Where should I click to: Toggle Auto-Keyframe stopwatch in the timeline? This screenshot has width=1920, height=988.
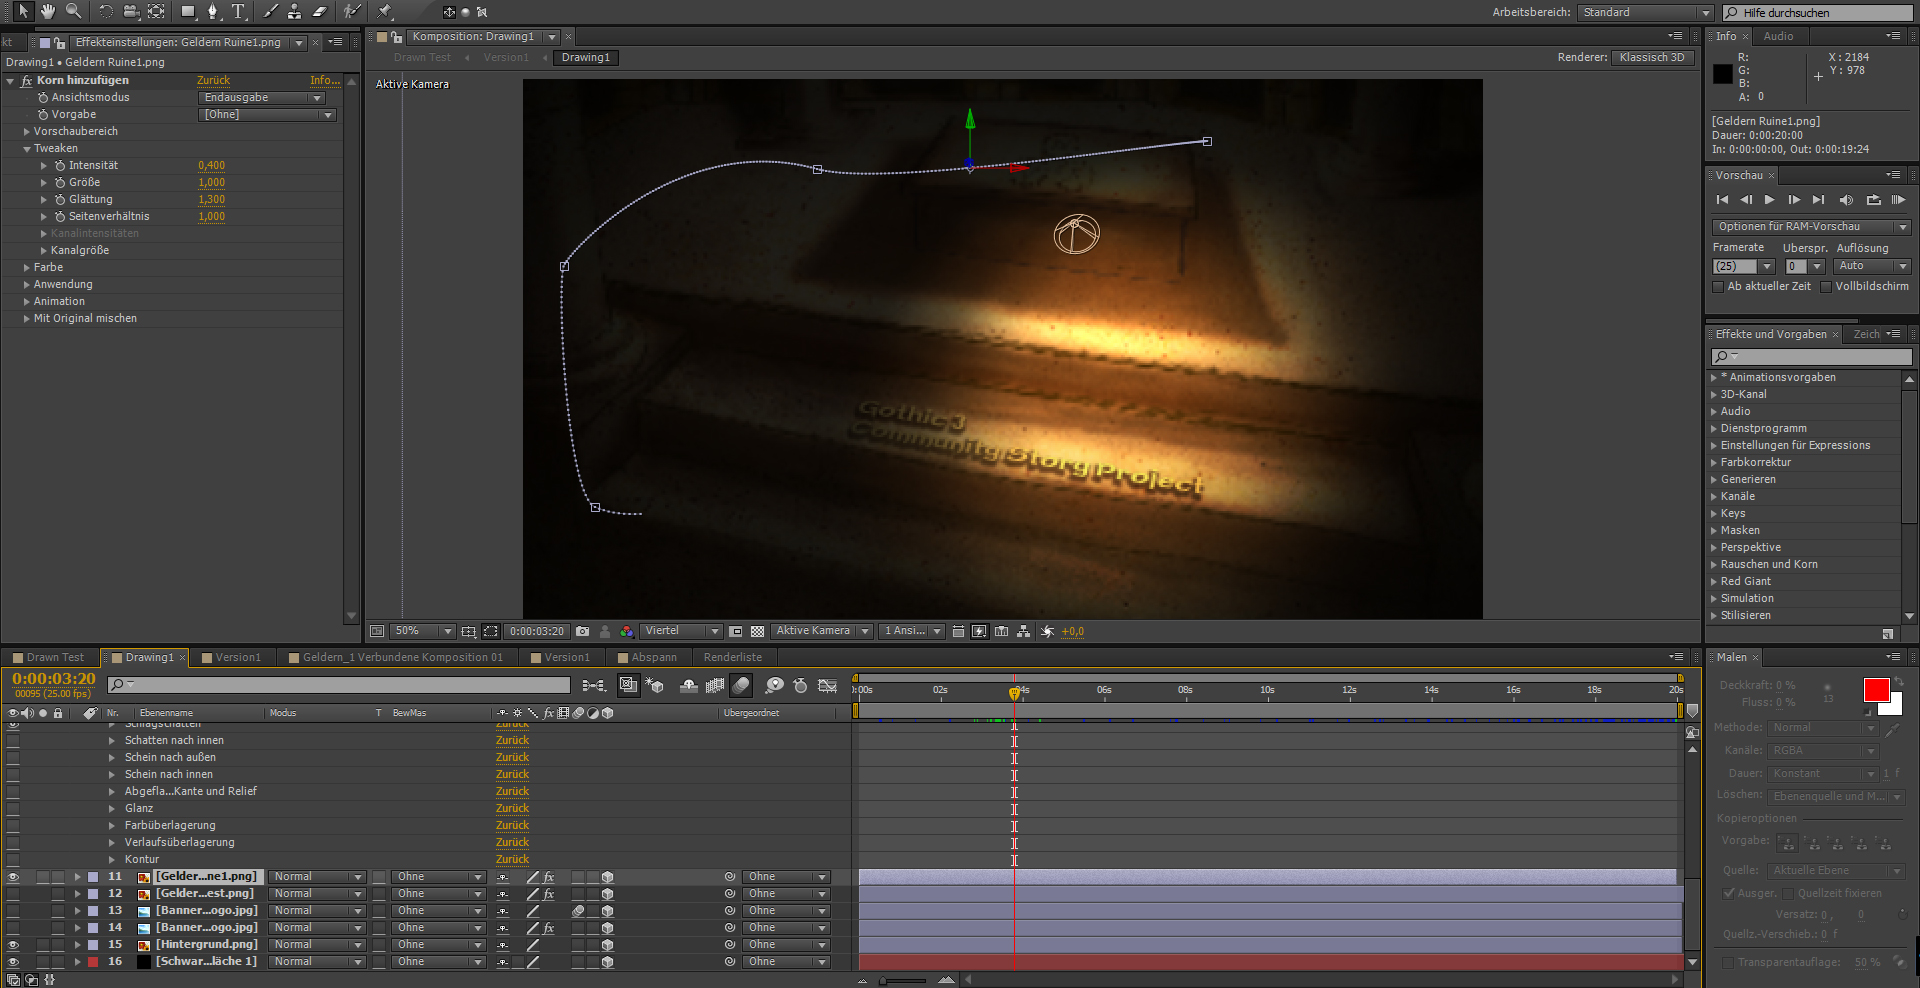tap(800, 685)
